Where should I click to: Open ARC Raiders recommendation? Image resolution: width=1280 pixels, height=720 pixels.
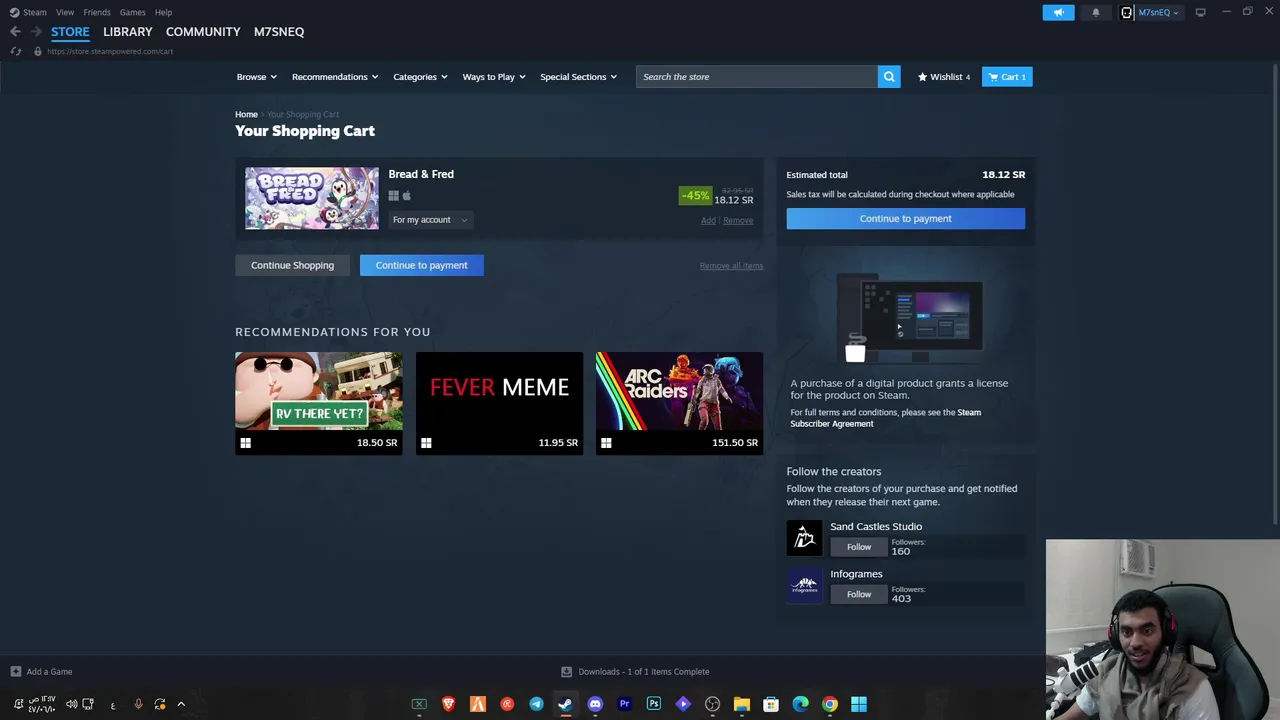[x=679, y=403]
